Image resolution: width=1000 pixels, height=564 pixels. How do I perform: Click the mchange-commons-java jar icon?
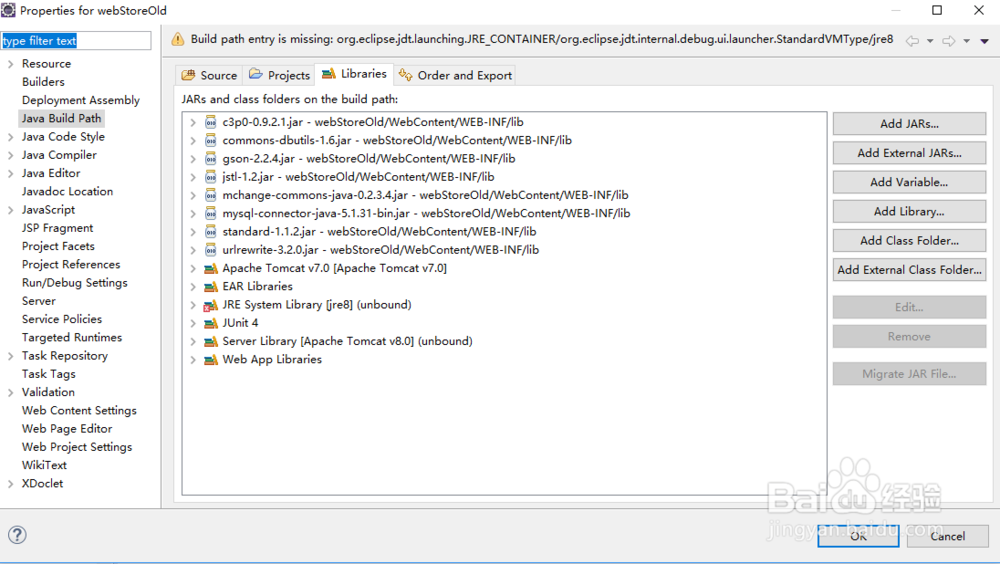pos(210,195)
